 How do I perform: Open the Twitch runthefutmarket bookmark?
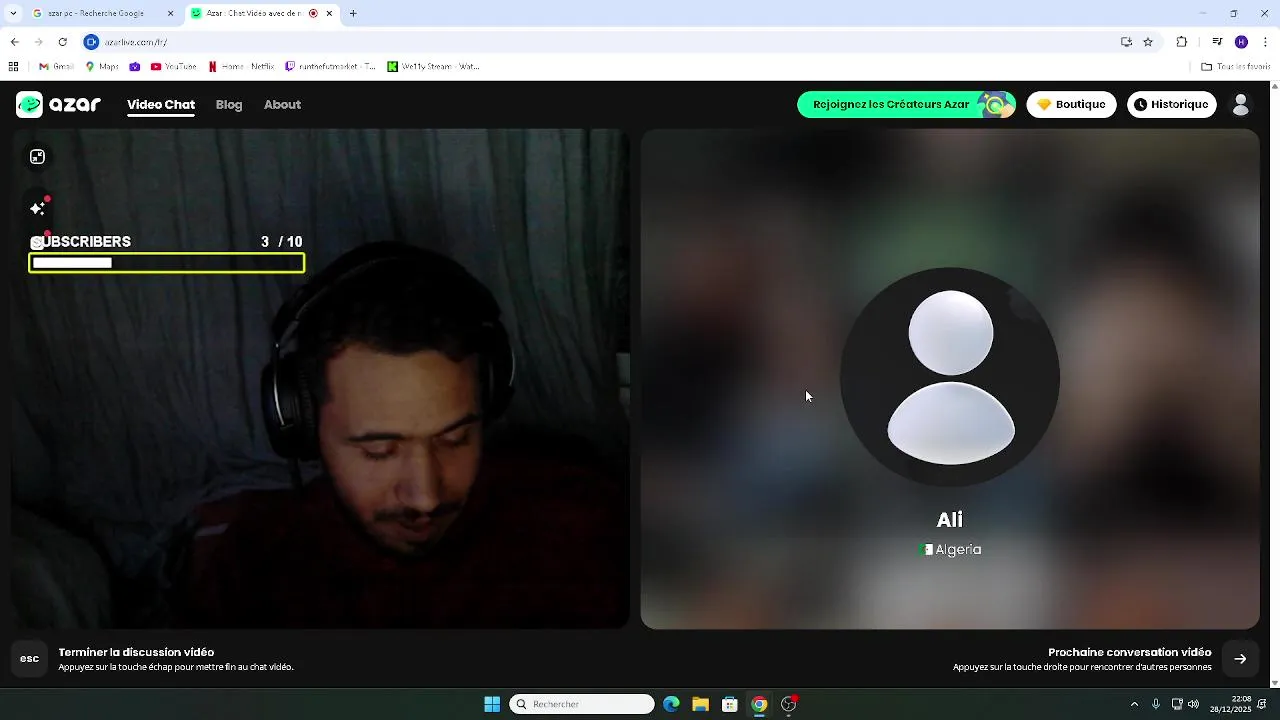coord(330,67)
